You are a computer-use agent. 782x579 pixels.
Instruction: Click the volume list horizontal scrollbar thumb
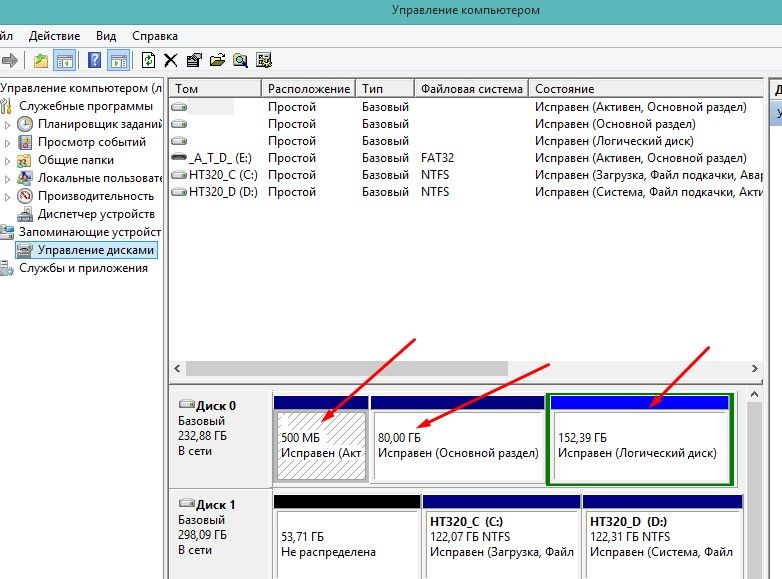pos(347,369)
